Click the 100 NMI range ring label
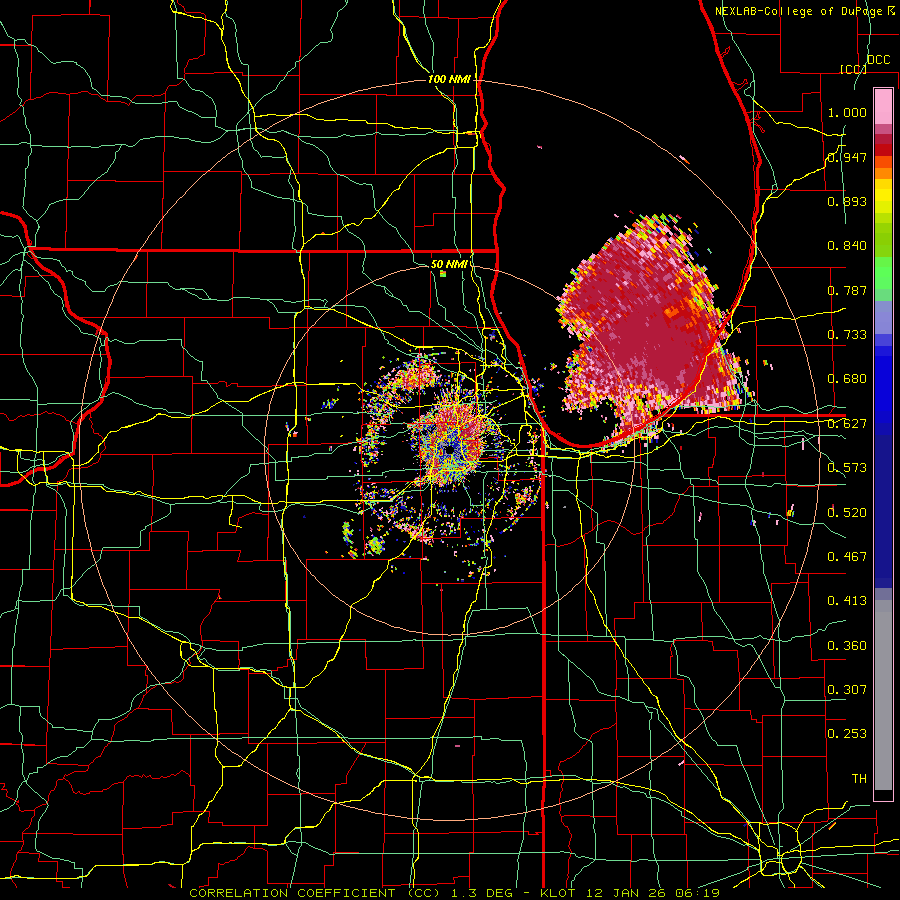Screen dimensions: 900x900 [x=449, y=79]
